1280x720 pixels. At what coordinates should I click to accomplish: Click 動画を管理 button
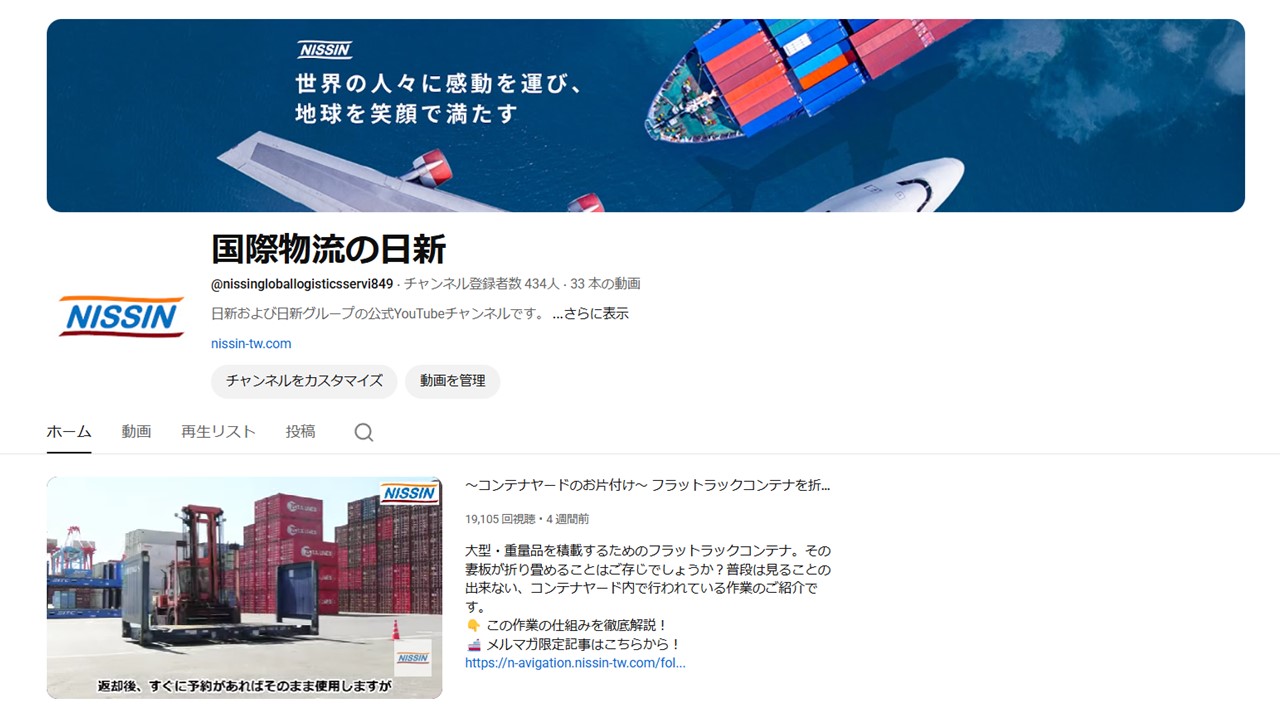(452, 381)
